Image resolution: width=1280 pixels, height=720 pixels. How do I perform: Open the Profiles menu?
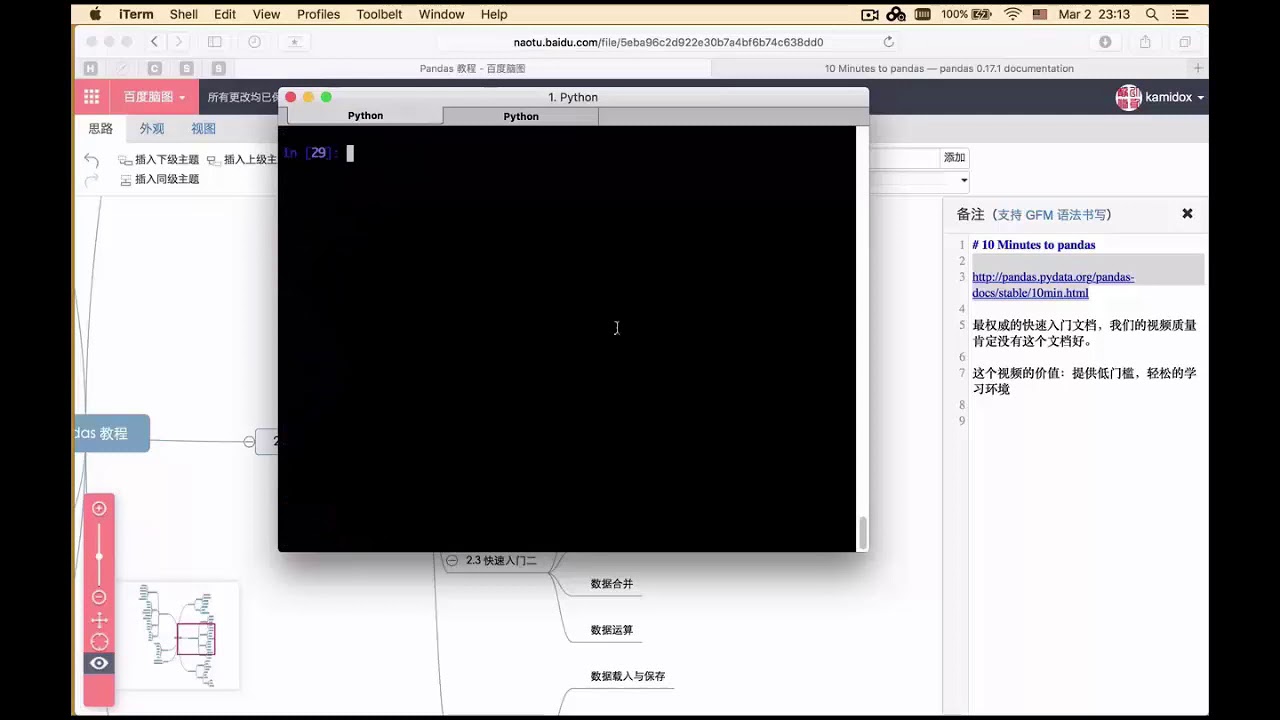318,14
